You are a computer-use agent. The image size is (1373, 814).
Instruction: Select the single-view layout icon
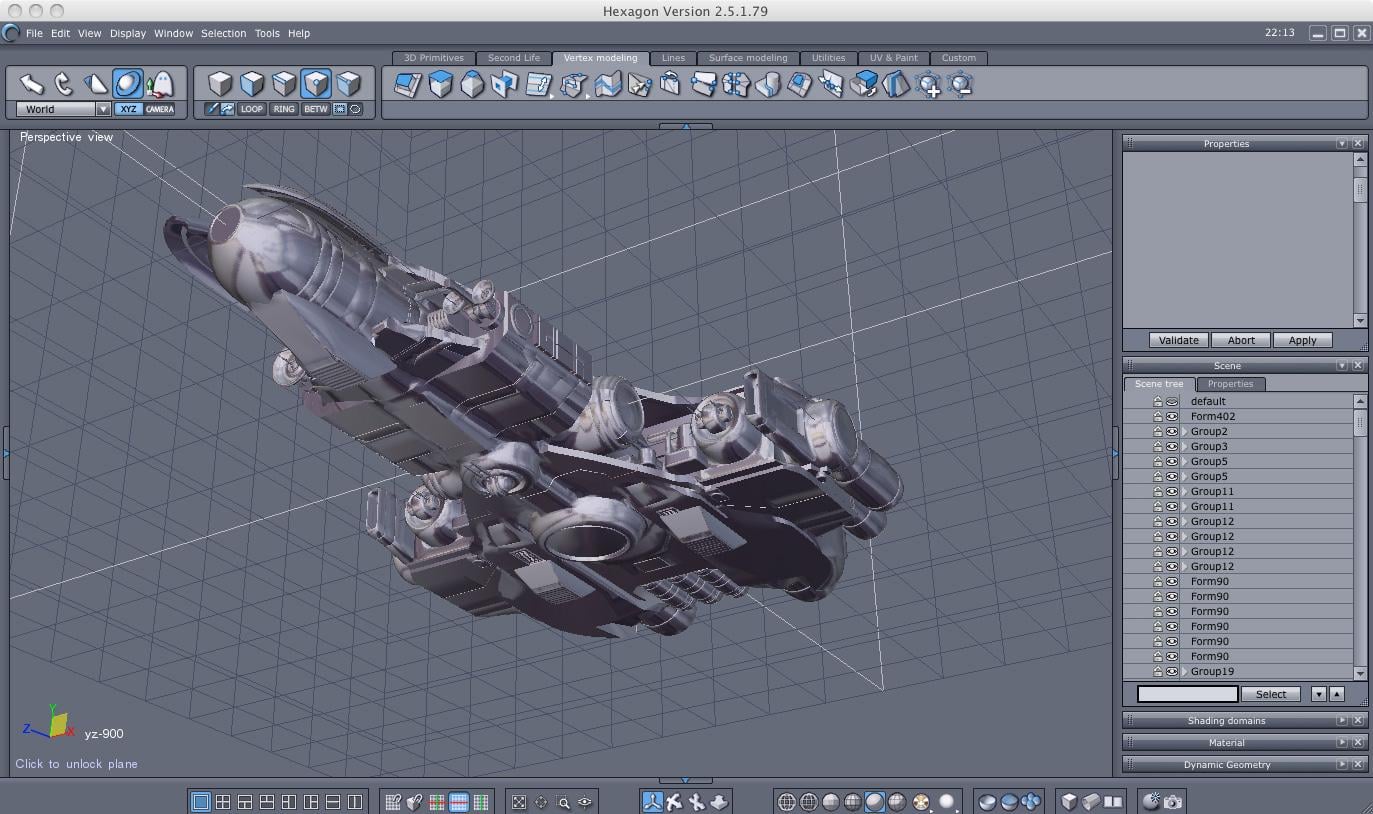coord(201,801)
